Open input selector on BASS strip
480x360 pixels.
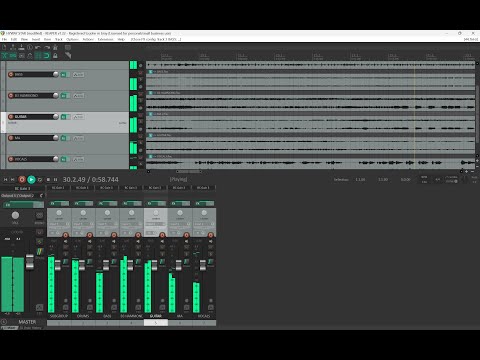[107, 224]
